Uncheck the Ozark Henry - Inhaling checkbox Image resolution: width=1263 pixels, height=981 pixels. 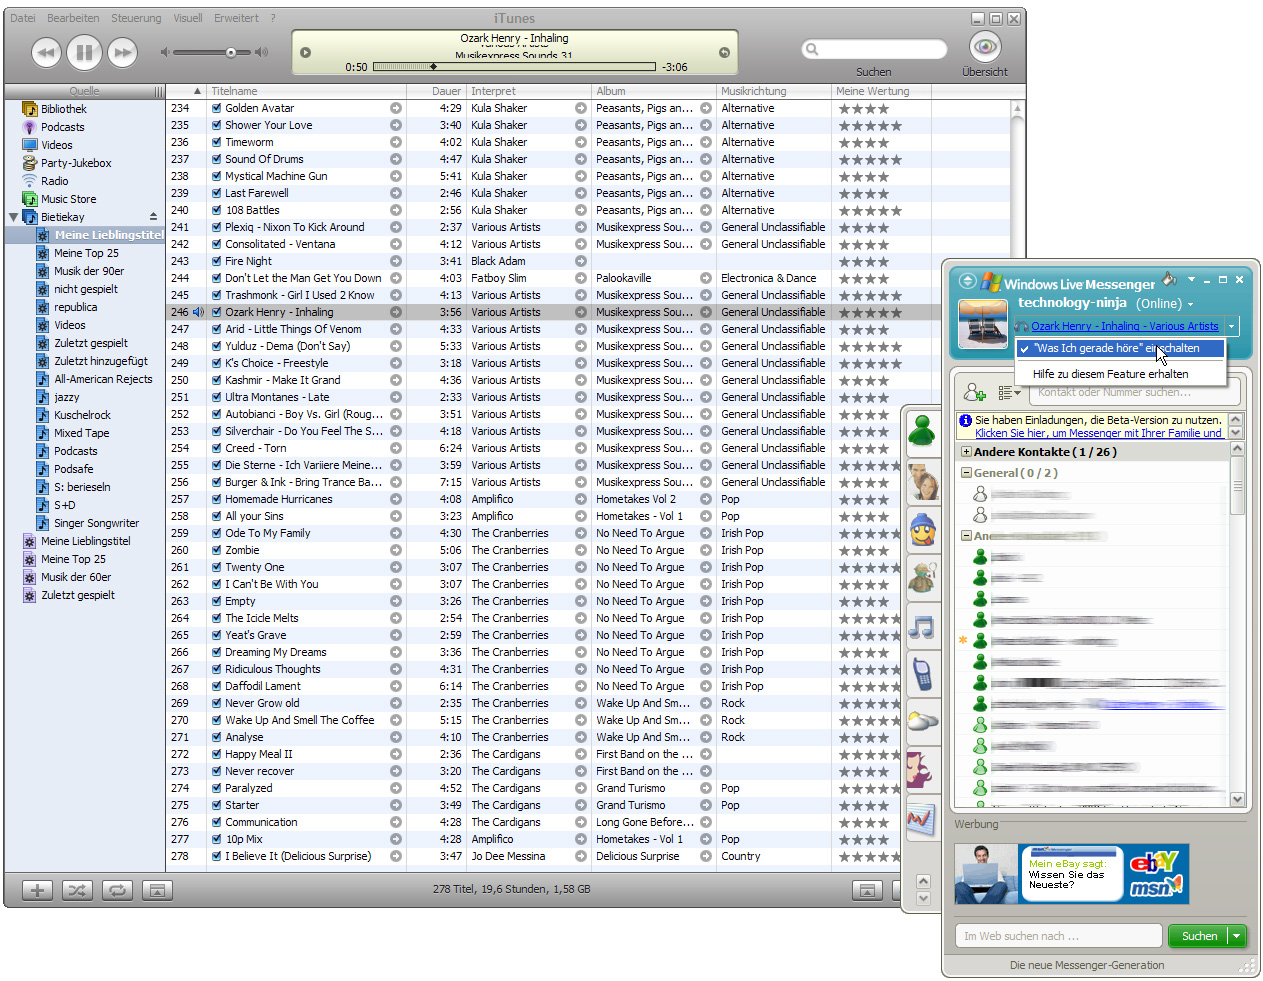click(x=216, y=312)
